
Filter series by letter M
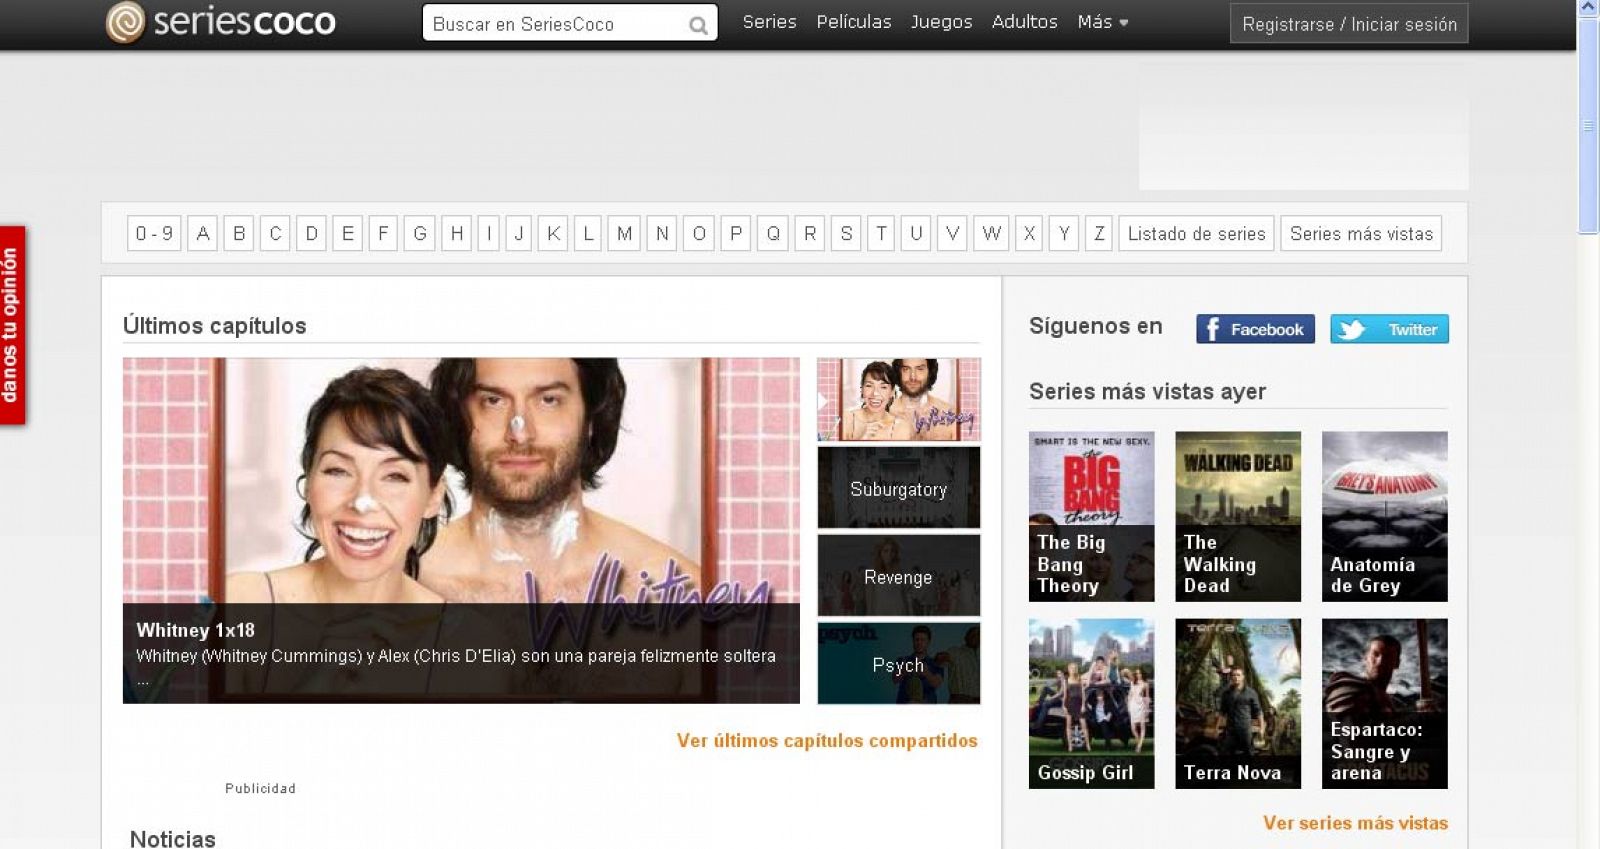coord(624,234)
